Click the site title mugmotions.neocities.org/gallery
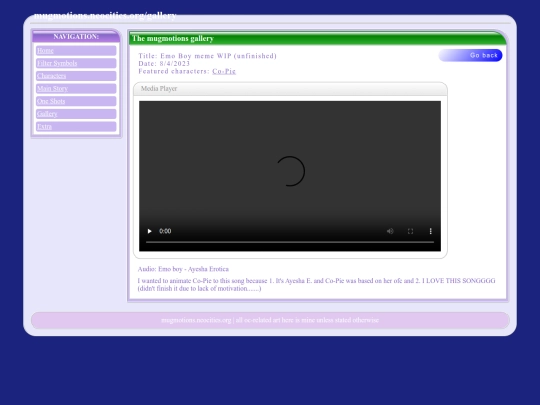 click(x=105, y=15)
